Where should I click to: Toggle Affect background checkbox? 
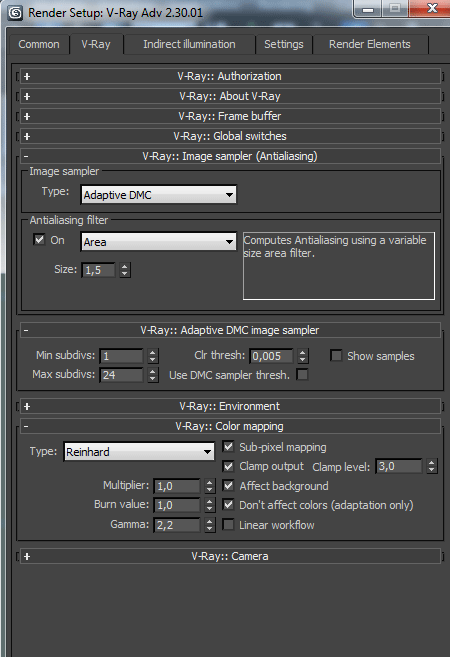[x=228, y=486]
